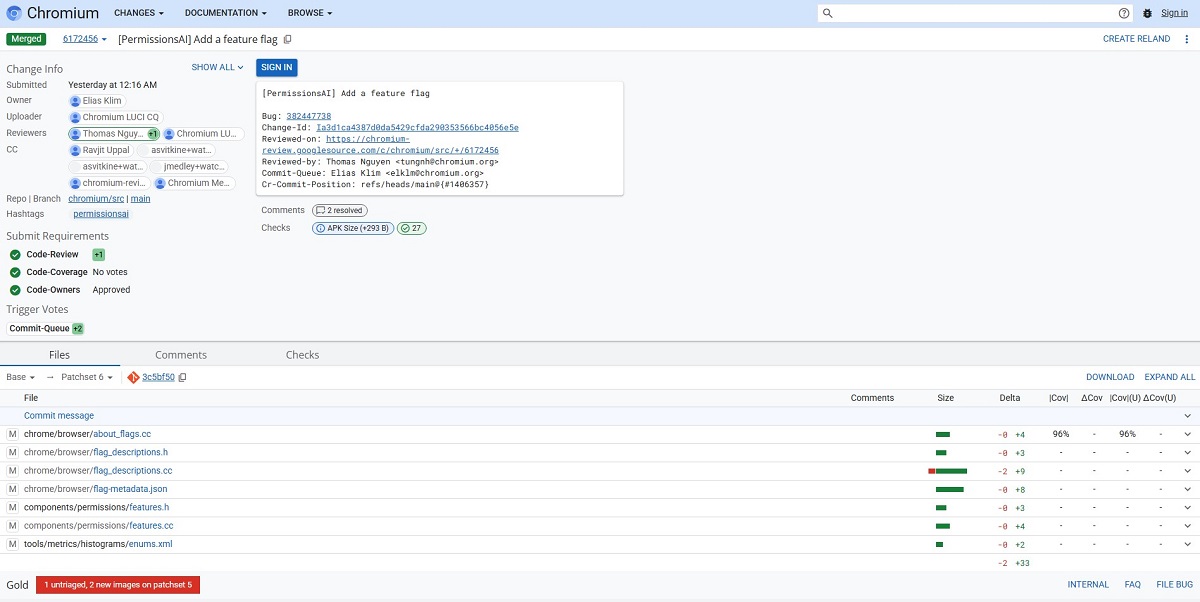Click the Code-Coverage green check icon
Screen dimensions: 1200x602
coord(15,272)
